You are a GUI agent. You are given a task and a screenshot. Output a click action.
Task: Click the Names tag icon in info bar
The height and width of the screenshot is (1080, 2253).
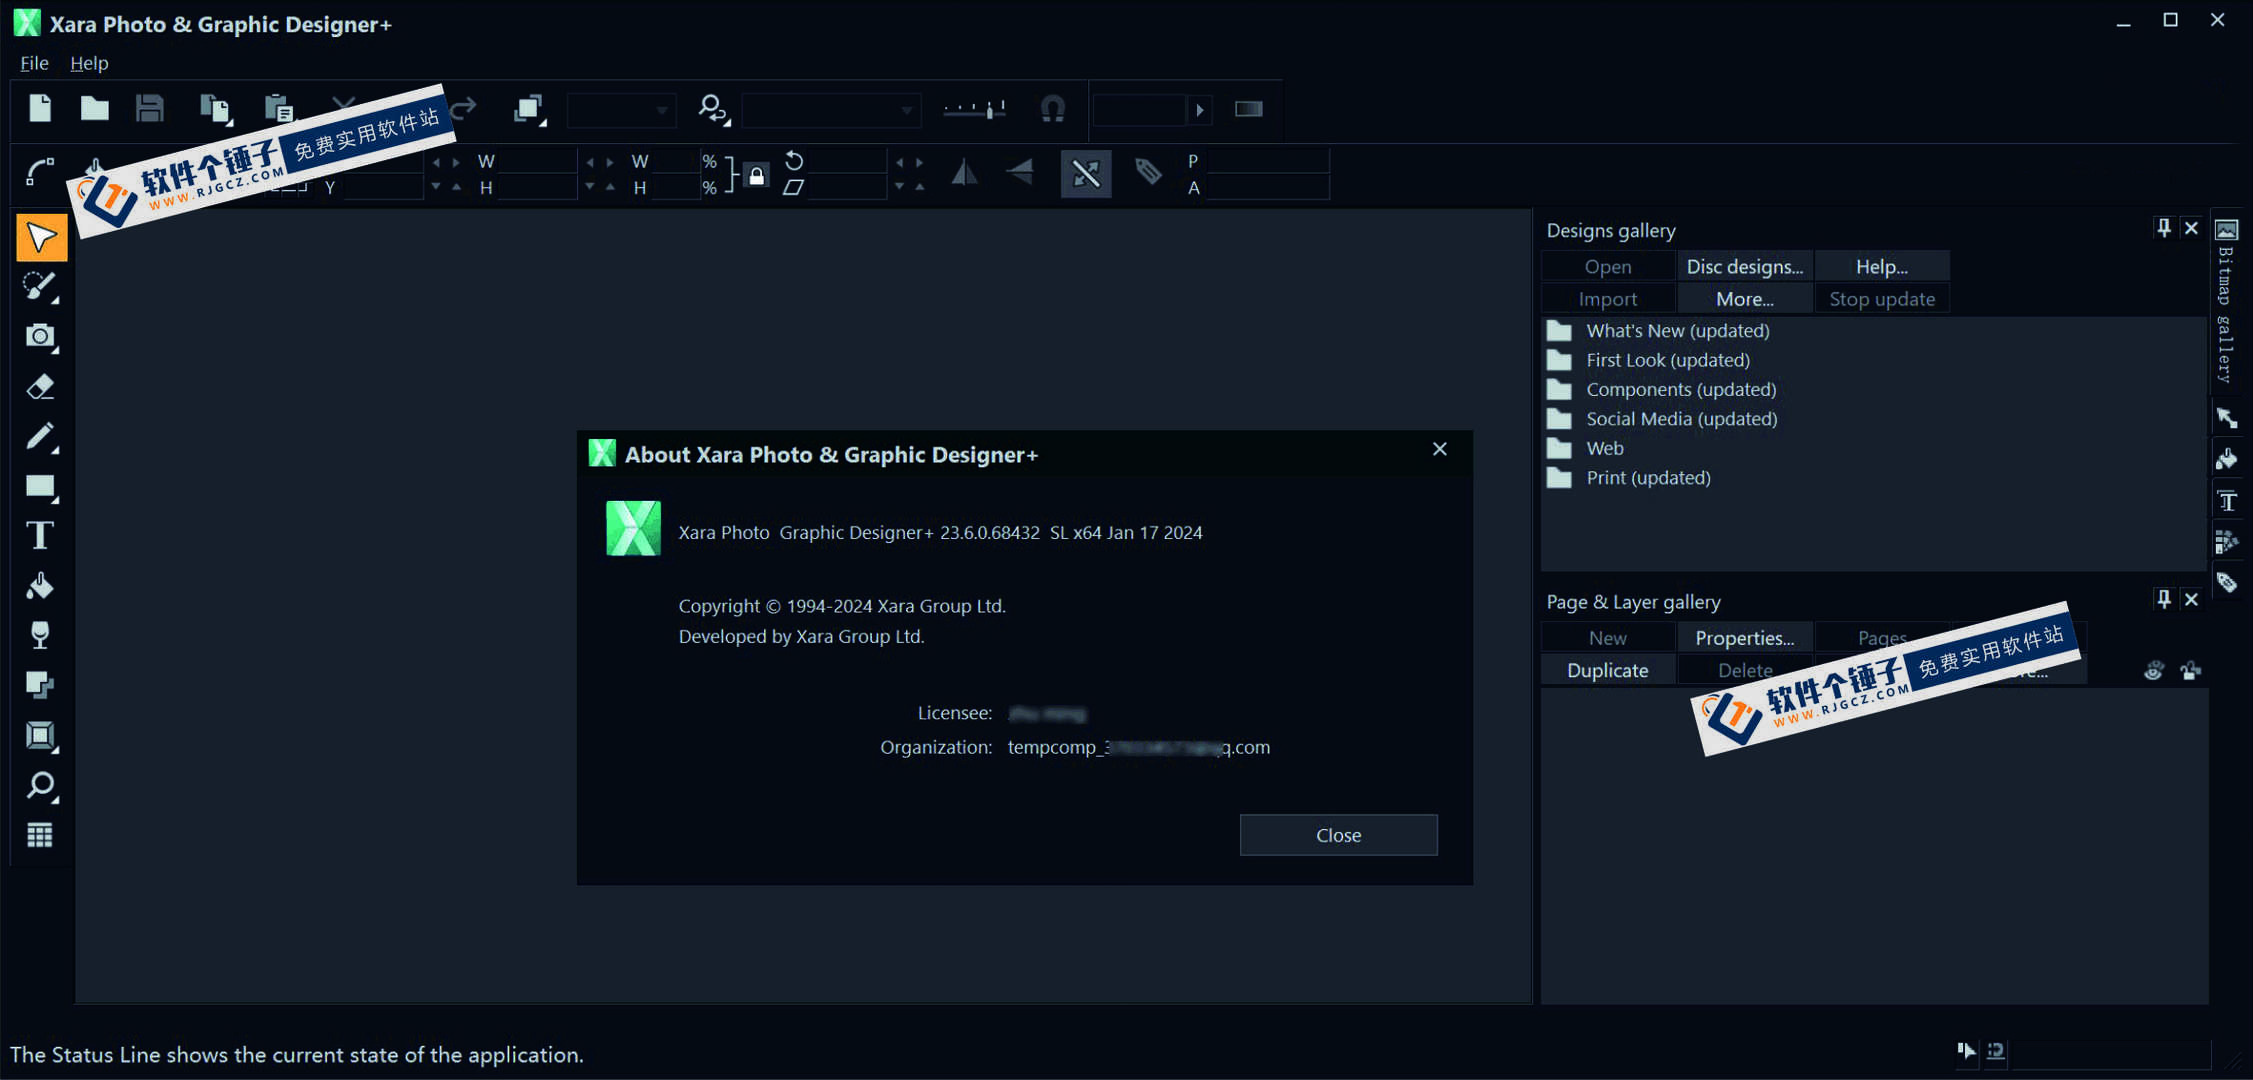(x=1148, y=173)
